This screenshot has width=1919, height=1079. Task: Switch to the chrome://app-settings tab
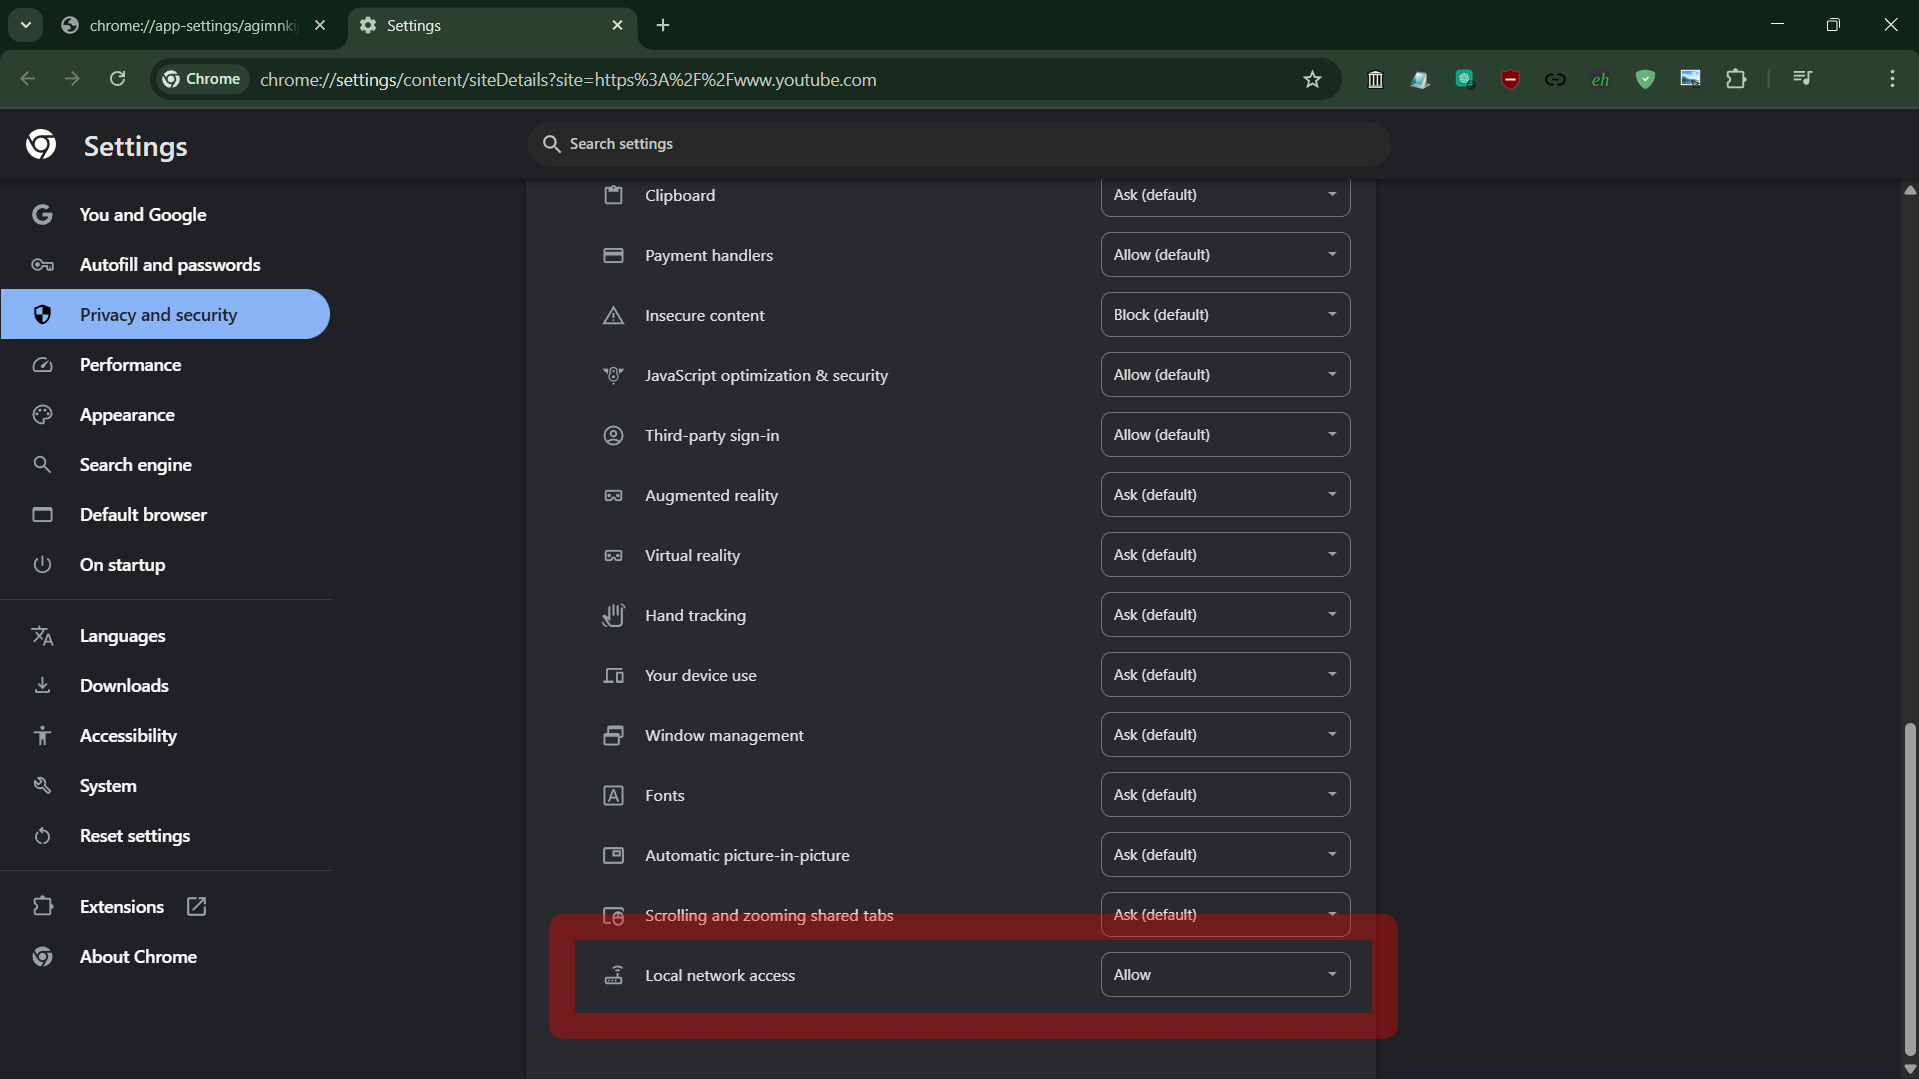tap(192, 26)
